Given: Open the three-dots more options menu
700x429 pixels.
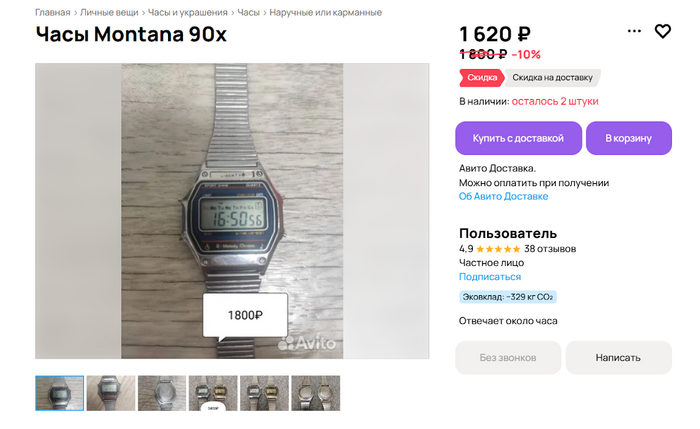Looking at the screenshot, I should [x=634, y=31].
